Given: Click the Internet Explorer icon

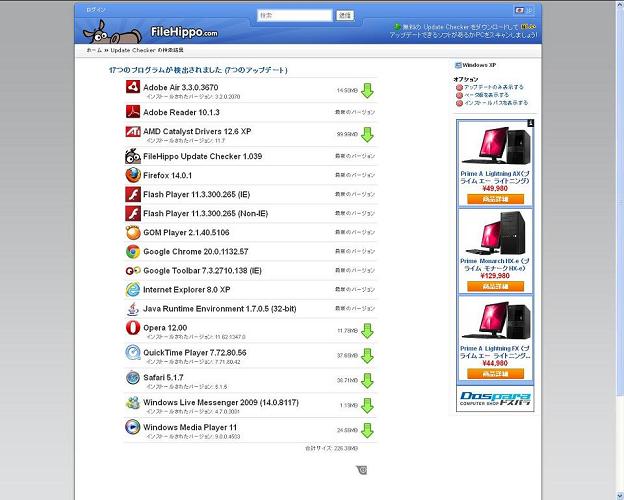Looking at the screenshot, I should point(133,289).
